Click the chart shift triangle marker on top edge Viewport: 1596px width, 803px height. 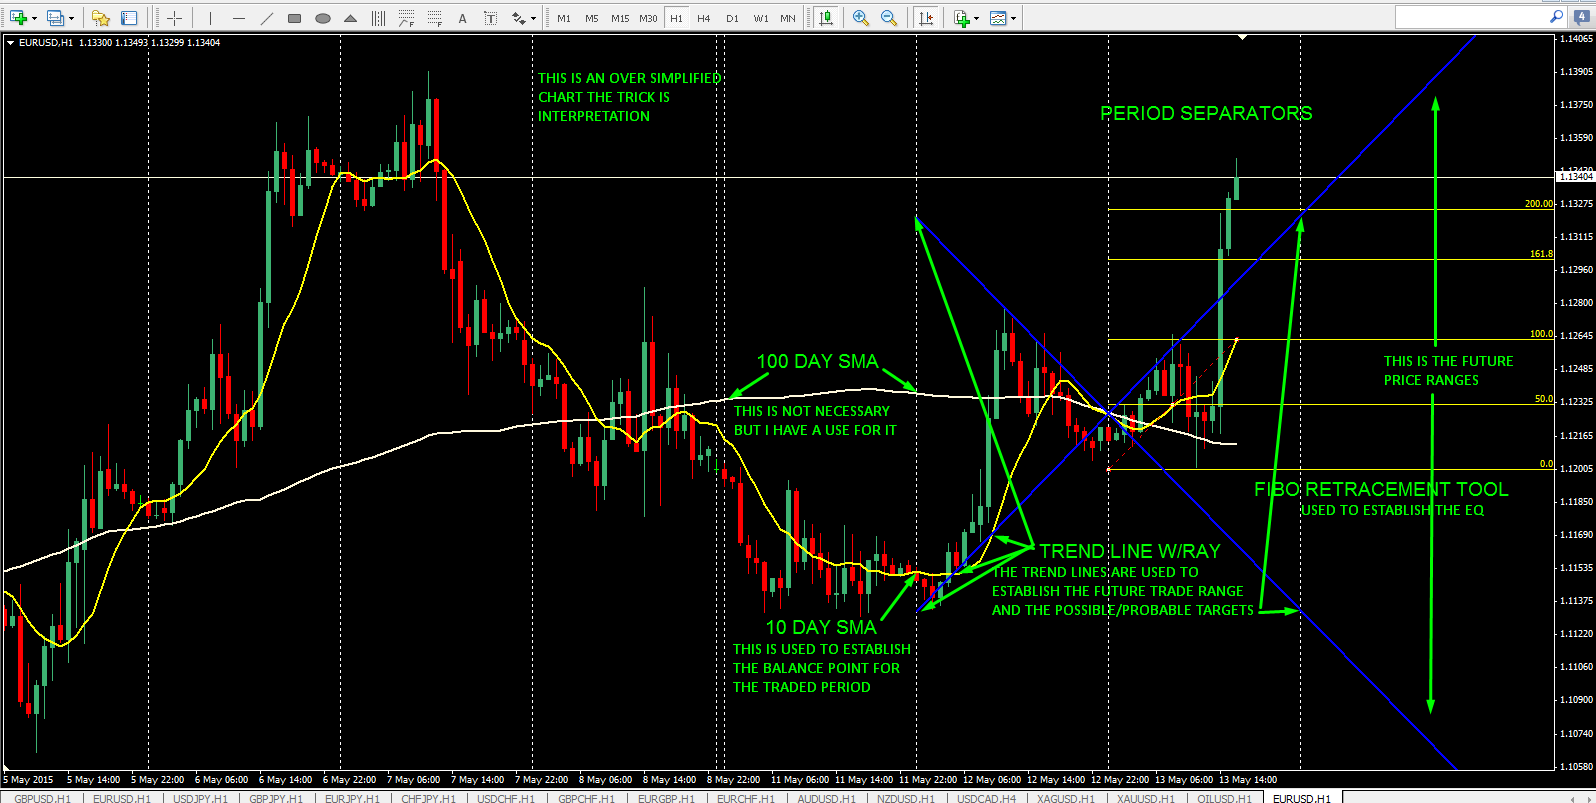1242,38
